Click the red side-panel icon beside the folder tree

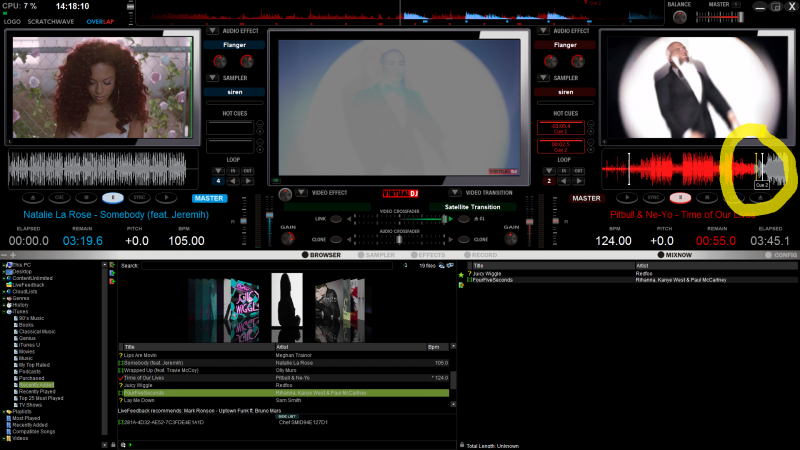[x=112, y=281]
